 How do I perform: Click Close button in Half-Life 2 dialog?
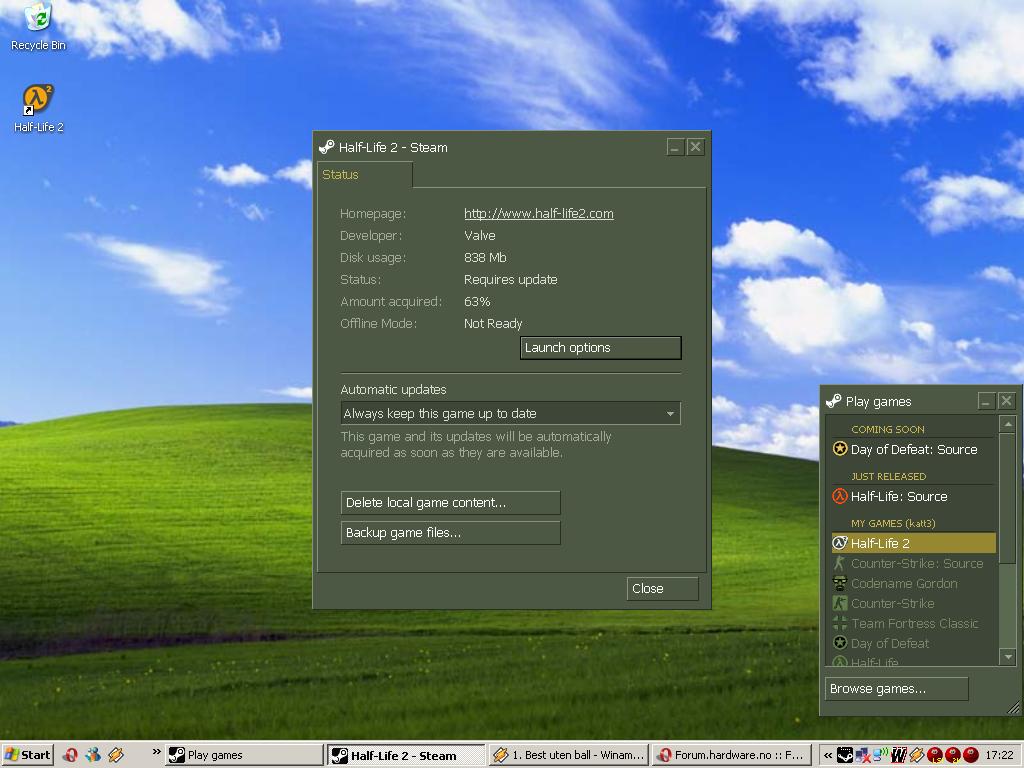[x=662, y=588]
